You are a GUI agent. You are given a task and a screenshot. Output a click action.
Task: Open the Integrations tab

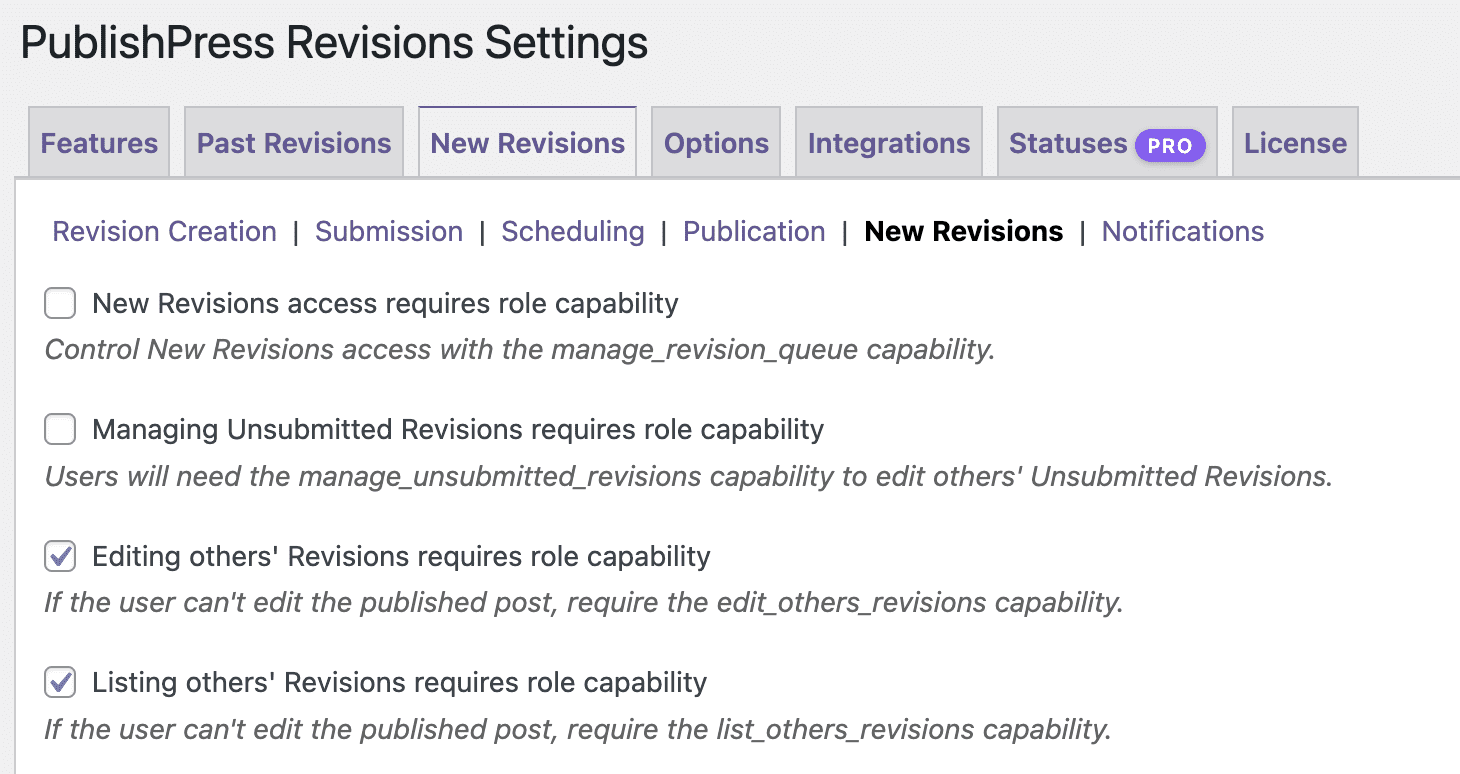tap(888, 143)
